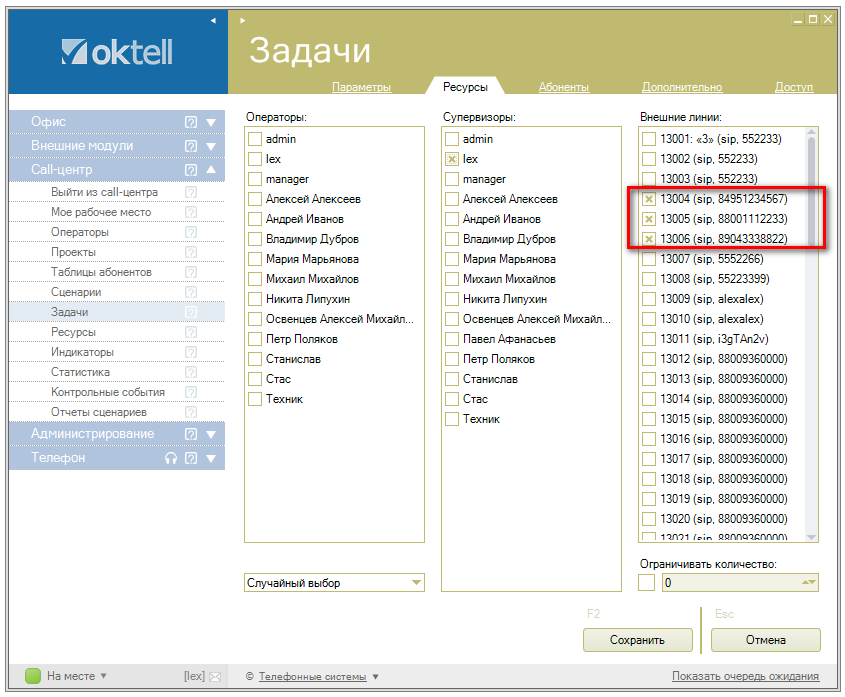
Task: Expand the Внешние модули section
Action: [x=211, y=146]
